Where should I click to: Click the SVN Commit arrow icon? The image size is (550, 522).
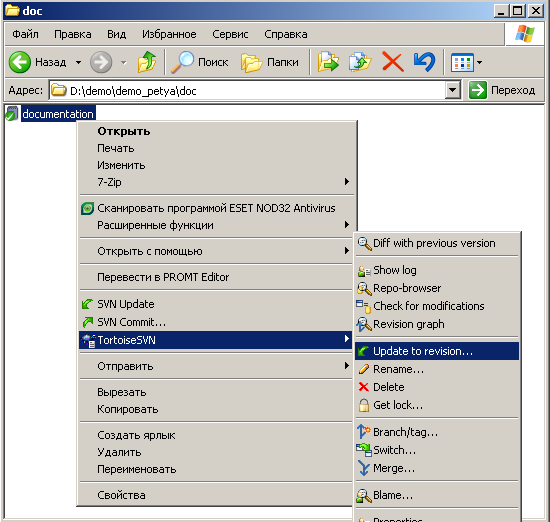[87, 322]
